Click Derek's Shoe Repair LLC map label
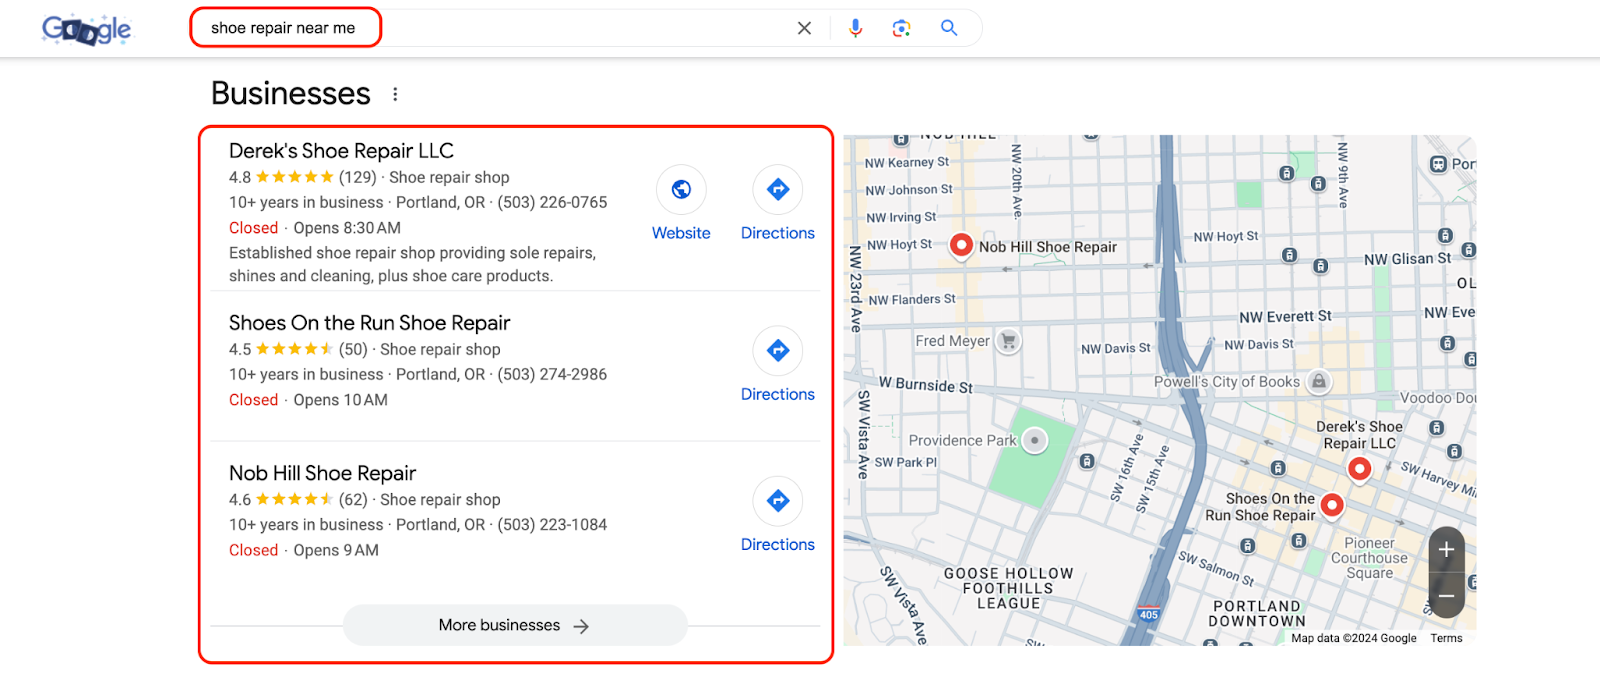Viewport: 1600px width, 675px height. 1359,435
